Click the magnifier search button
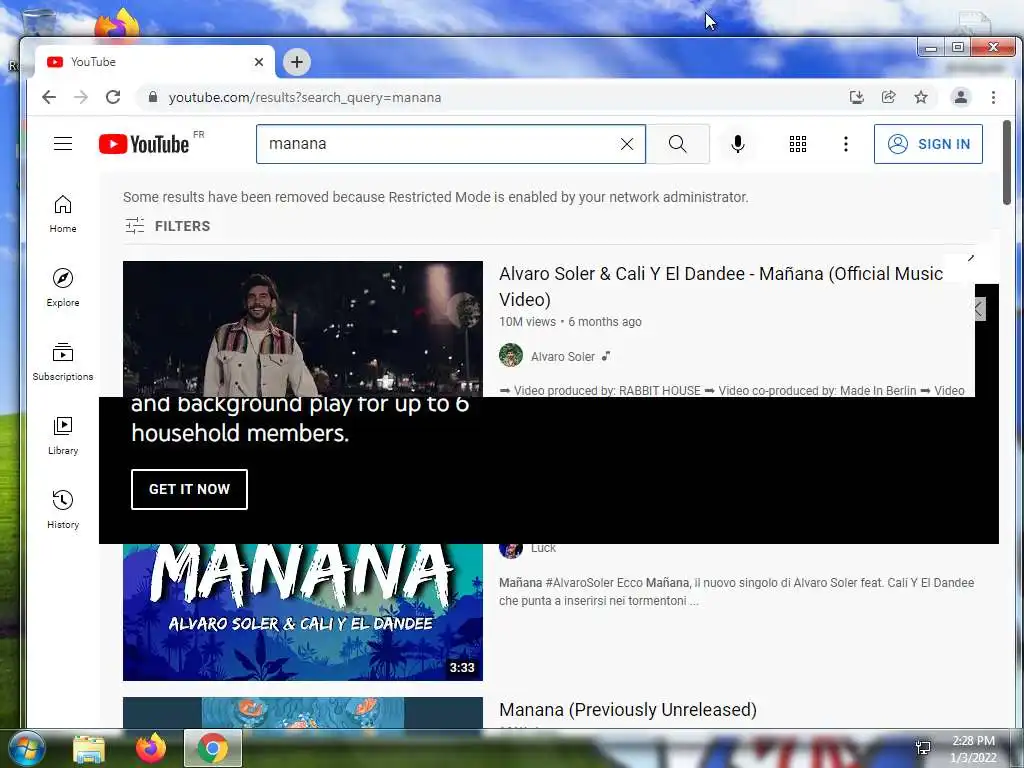The height and width of the screenshot is (768, 1024). coord(678,144)
